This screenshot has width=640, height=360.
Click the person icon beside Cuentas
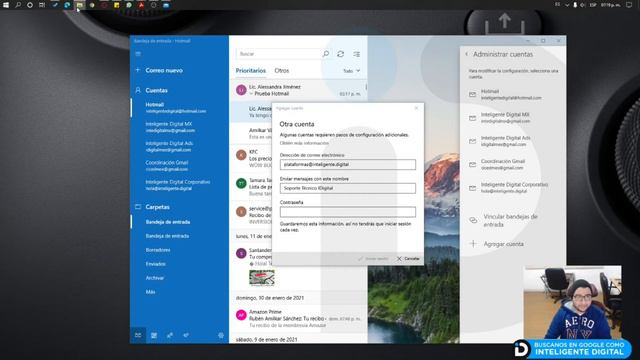[x=138, y=90]
